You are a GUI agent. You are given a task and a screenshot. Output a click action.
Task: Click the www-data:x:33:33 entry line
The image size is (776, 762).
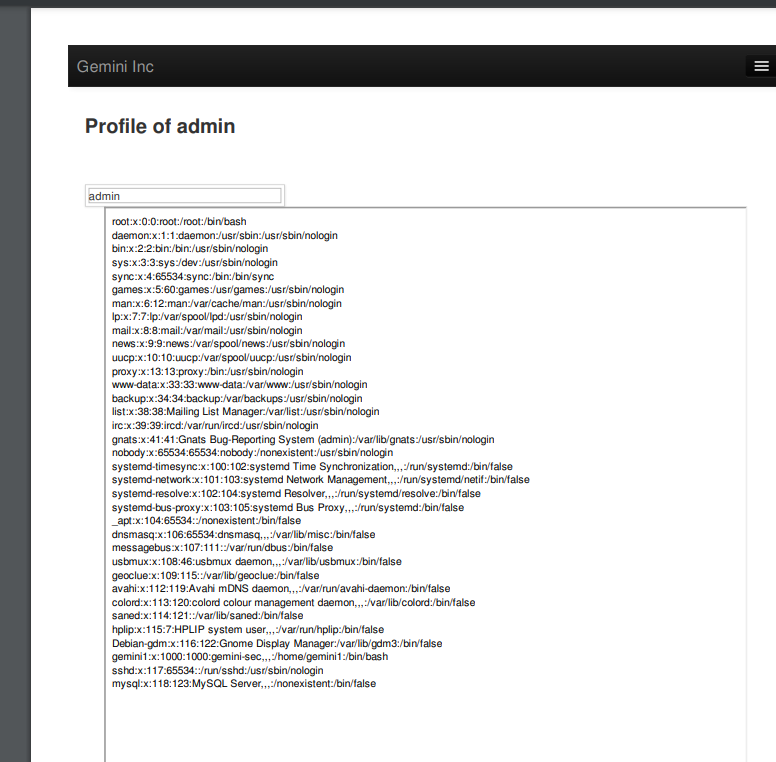coord(240,384)
